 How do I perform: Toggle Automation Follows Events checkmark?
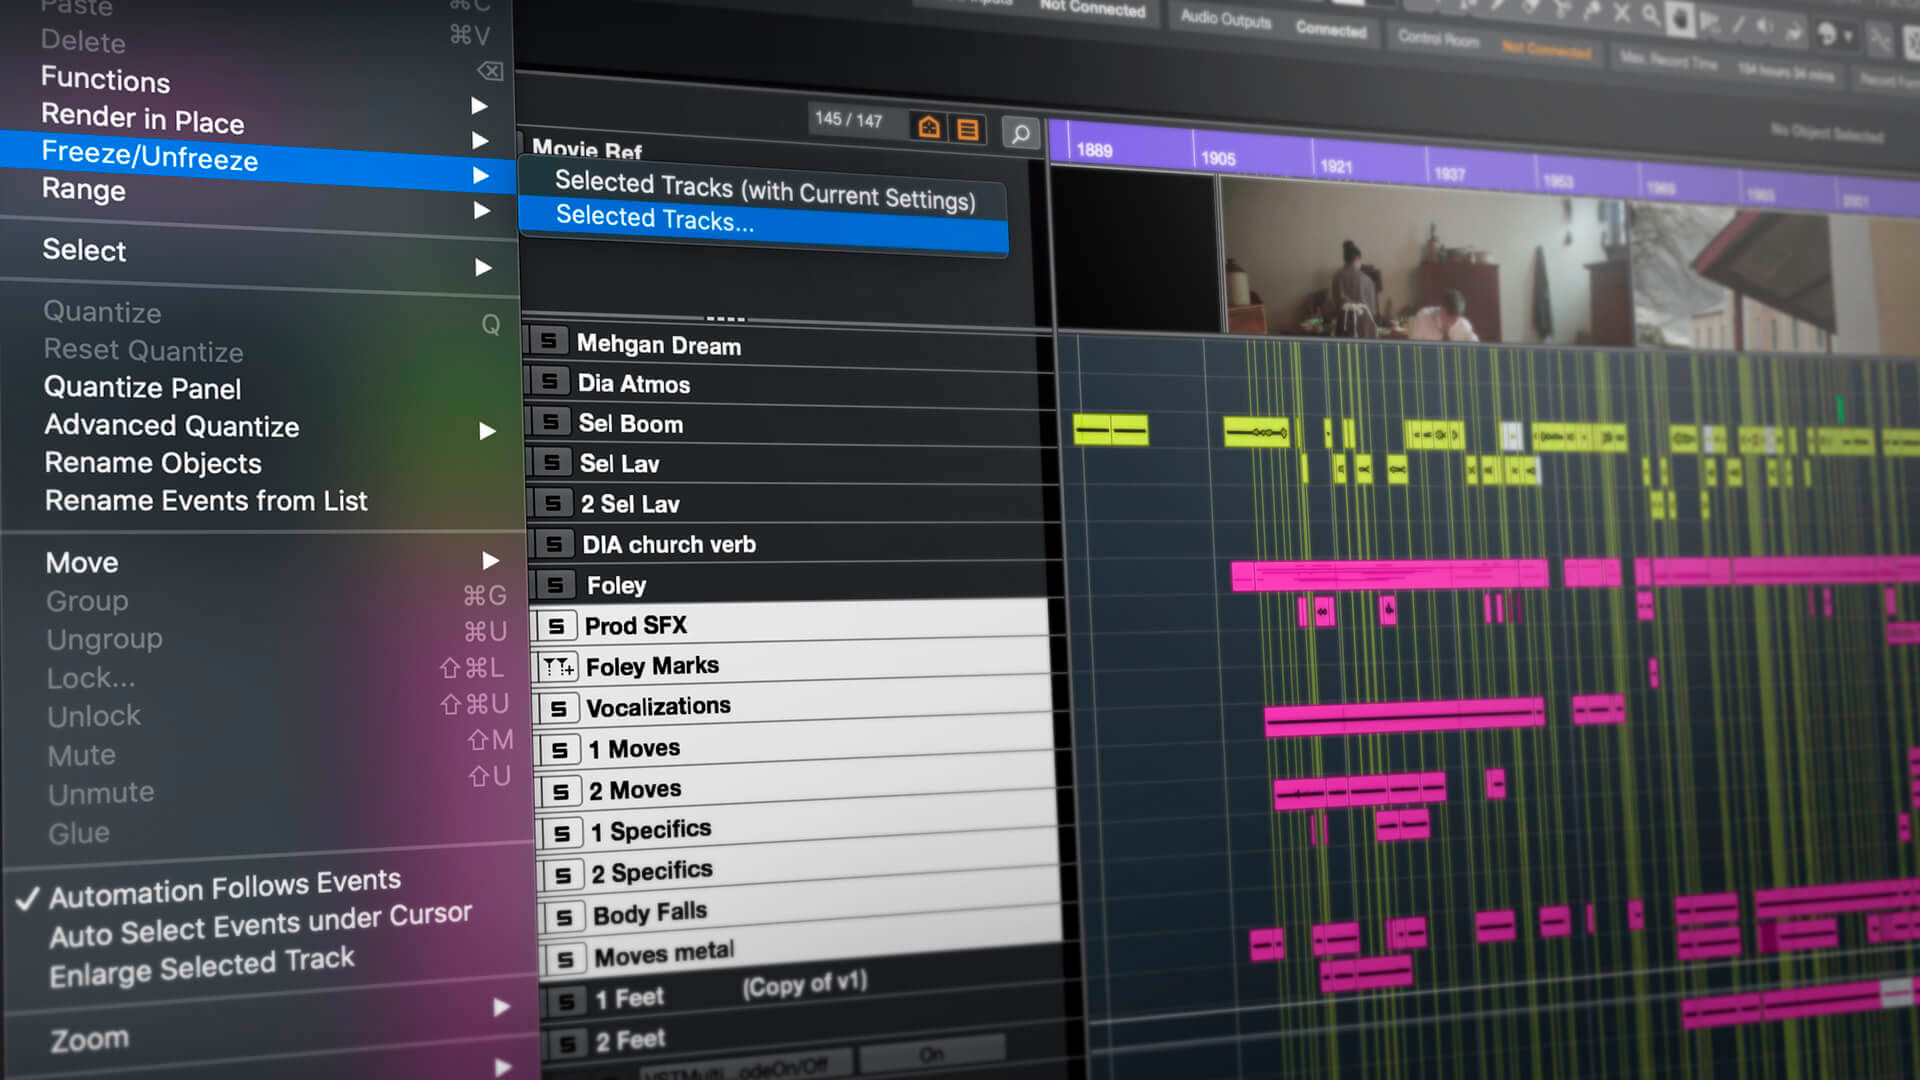click(27, 898)
